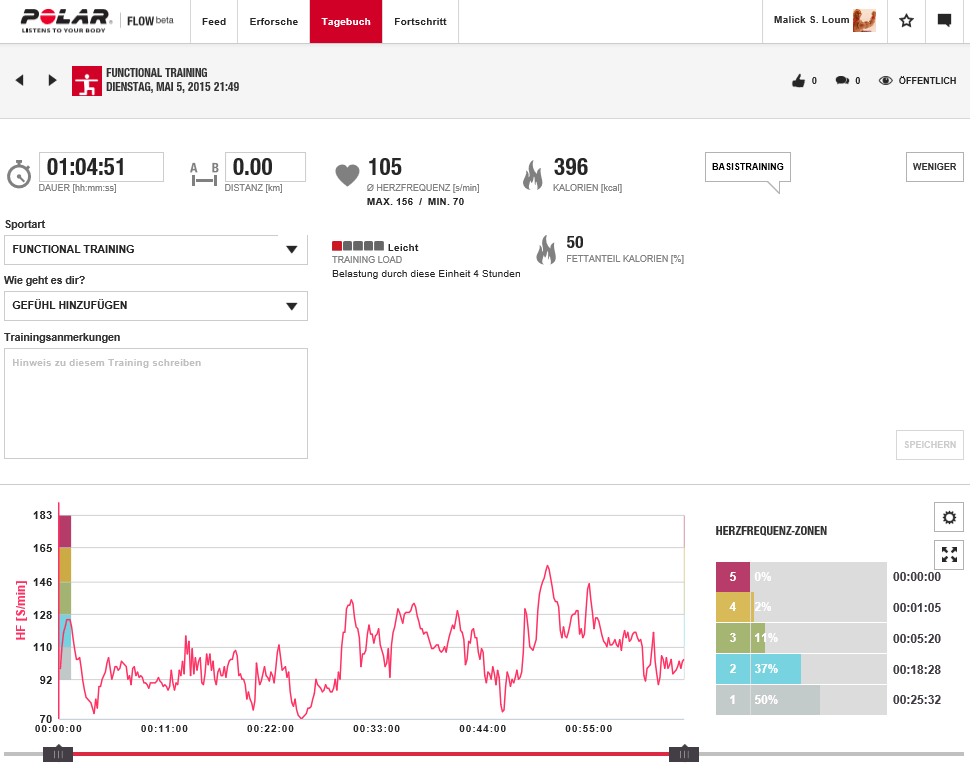Click the thumbs-up like icon
Image resolution: width=970 pixels, height=766 pixels.
pyautogui.click(x=798, y=81)
